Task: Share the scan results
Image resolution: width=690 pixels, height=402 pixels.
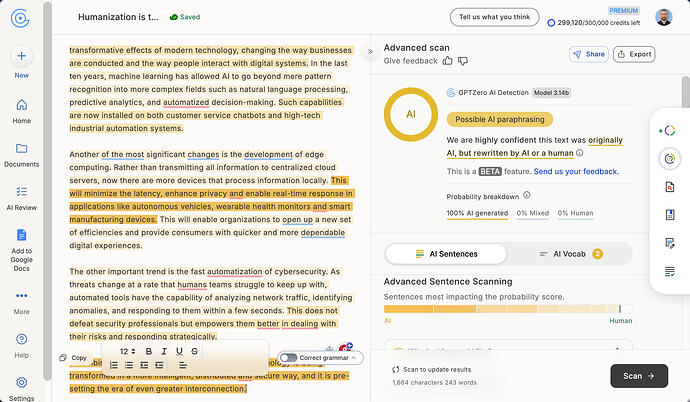Action: (589, 54)
